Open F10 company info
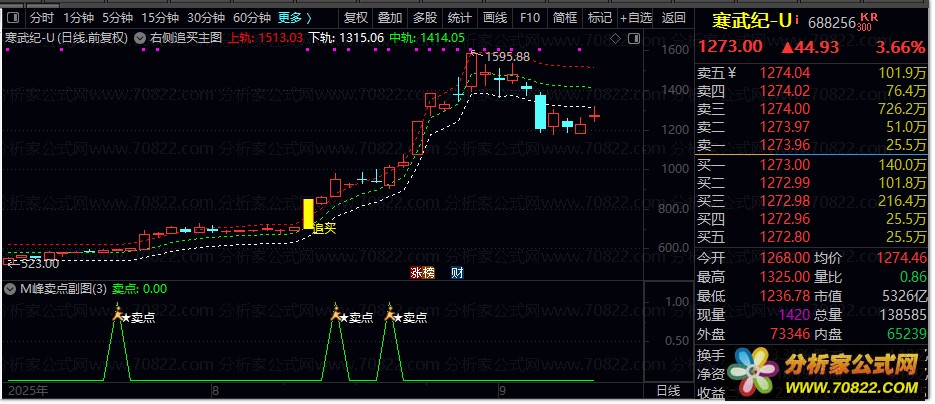The image size is (935, 404). [x=530, y=18]
